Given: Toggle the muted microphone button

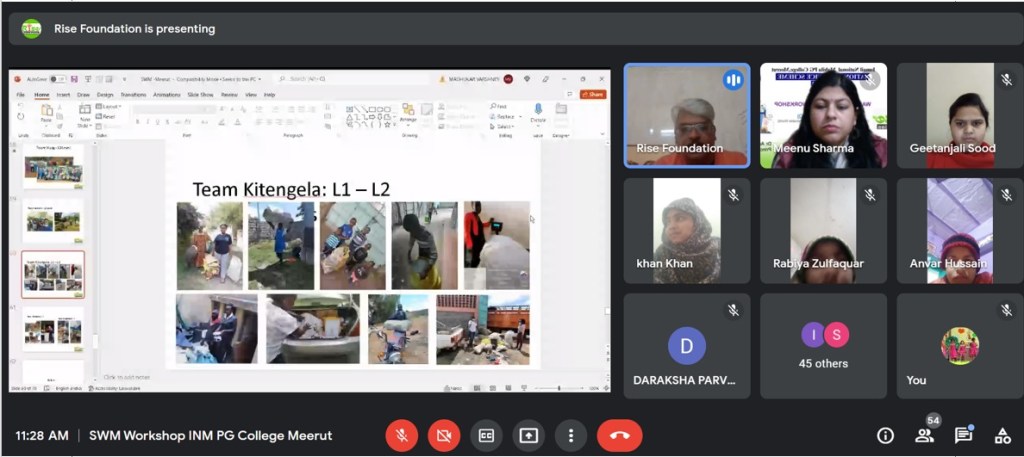Looking at the screenshot, I should click(402, 435).
